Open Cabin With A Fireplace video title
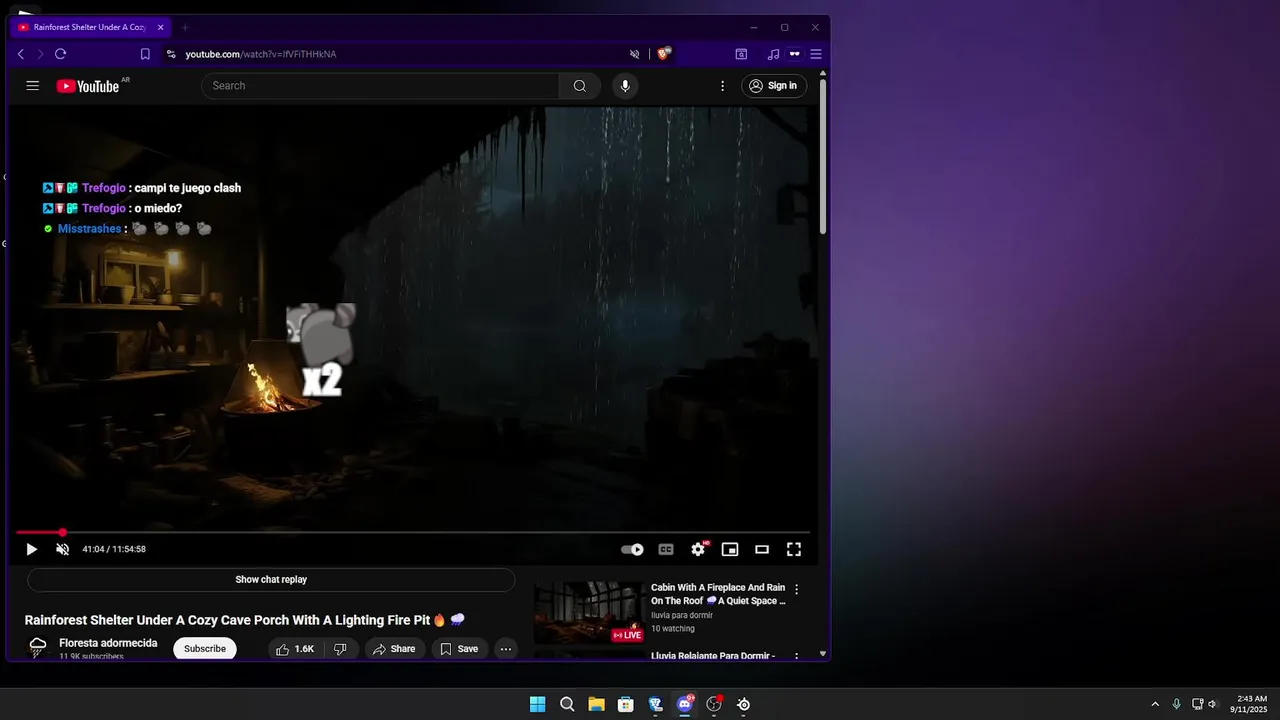The height and width of the screenshot is (720, 1280). [x=718, y=594]
